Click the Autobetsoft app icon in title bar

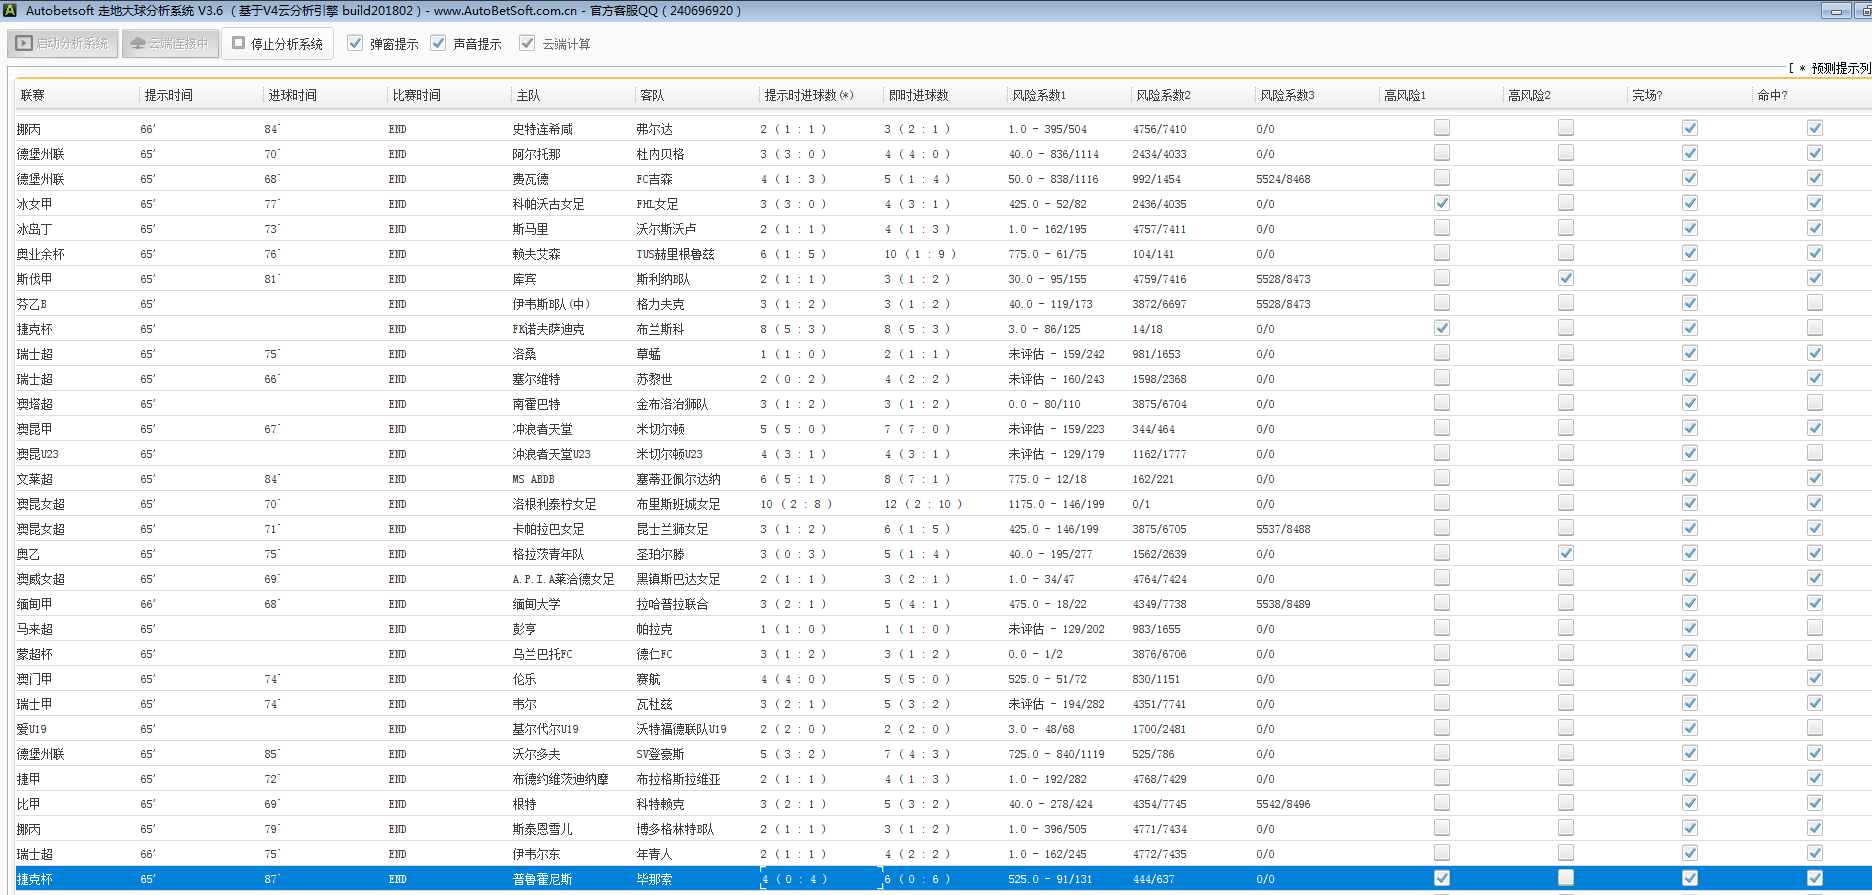click(x=11, y=11)
